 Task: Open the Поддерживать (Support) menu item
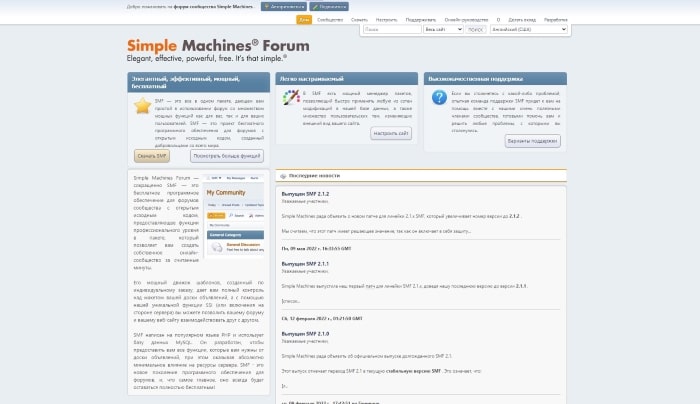(x=421, y=20)
